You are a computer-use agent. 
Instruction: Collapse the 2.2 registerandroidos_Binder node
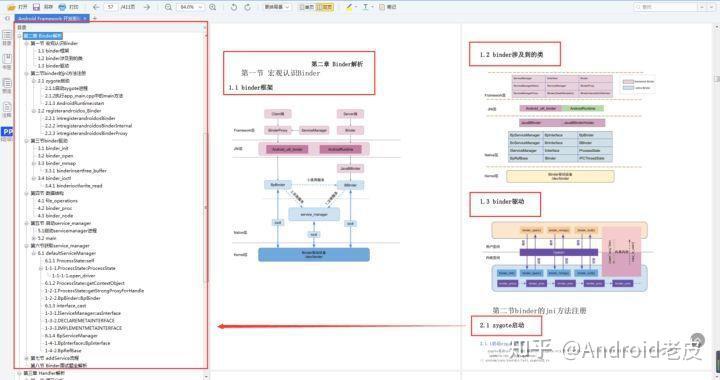pos(34,111)
